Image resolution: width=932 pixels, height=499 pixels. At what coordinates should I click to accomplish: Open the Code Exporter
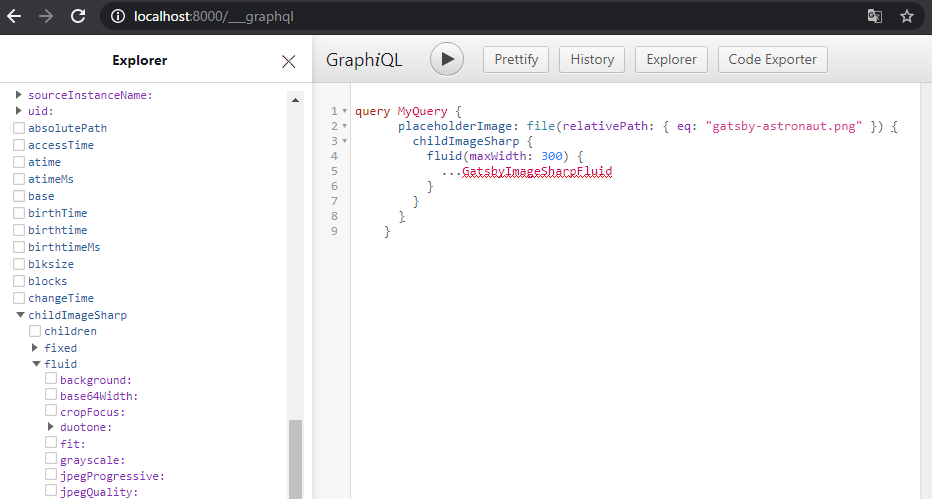click(773, 59)
